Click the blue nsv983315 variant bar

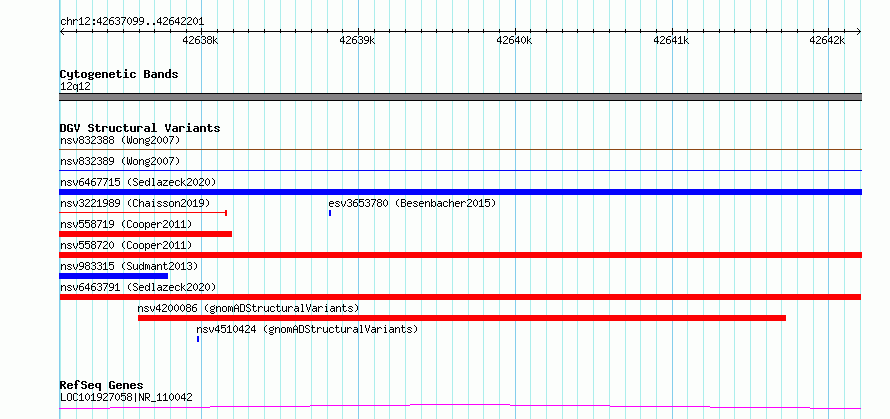pos(114,276)
